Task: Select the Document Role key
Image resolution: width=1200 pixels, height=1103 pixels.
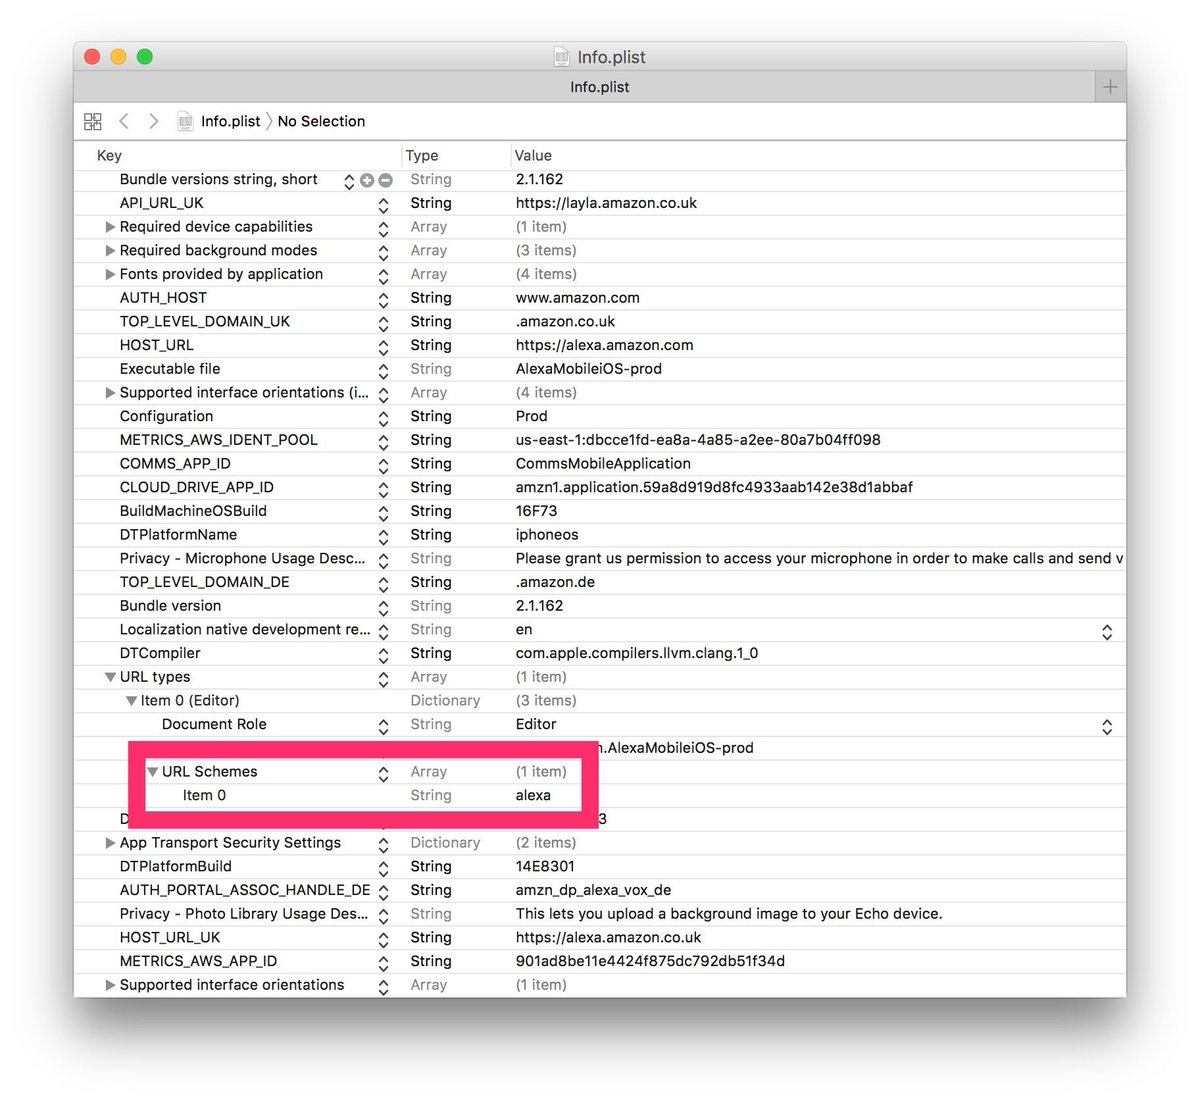Action: click(214, 725)
